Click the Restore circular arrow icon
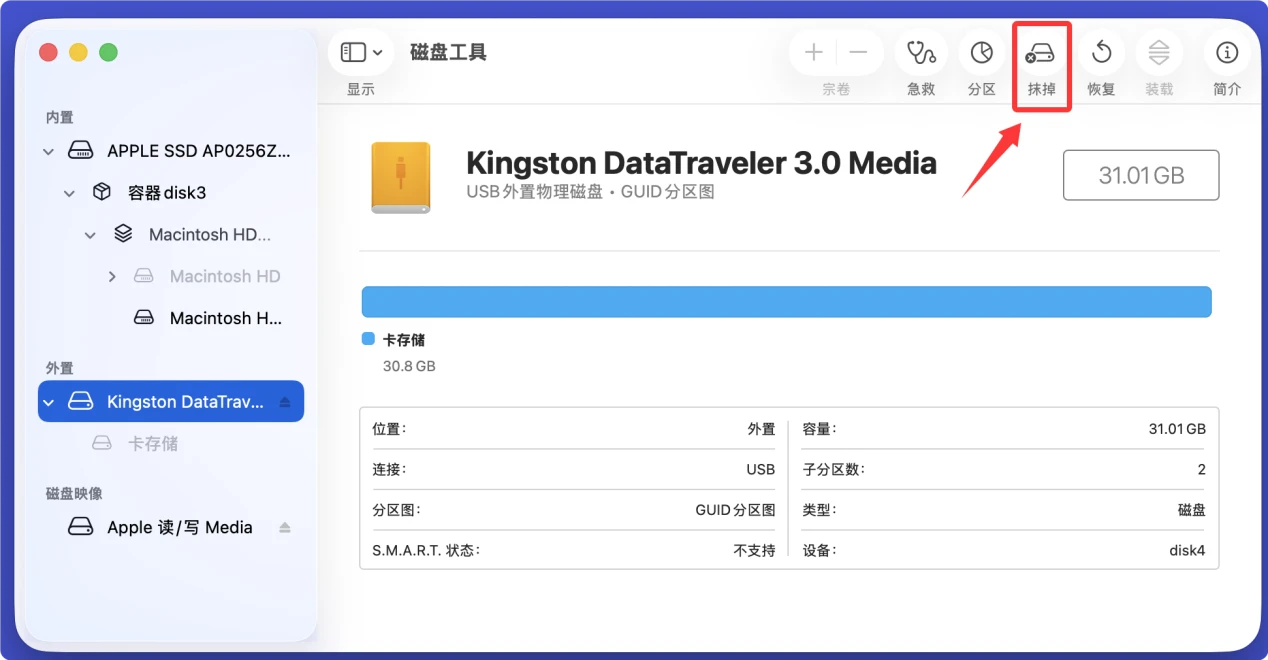The width and height of the screenshot is (1268, 660). (x=1101, y=52)
